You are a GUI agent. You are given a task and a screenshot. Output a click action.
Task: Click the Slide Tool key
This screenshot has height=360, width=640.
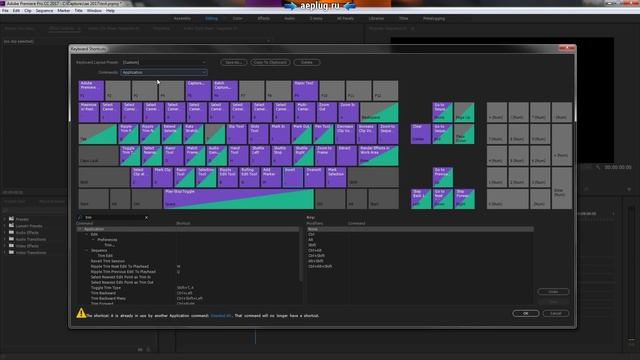(258, 134)
